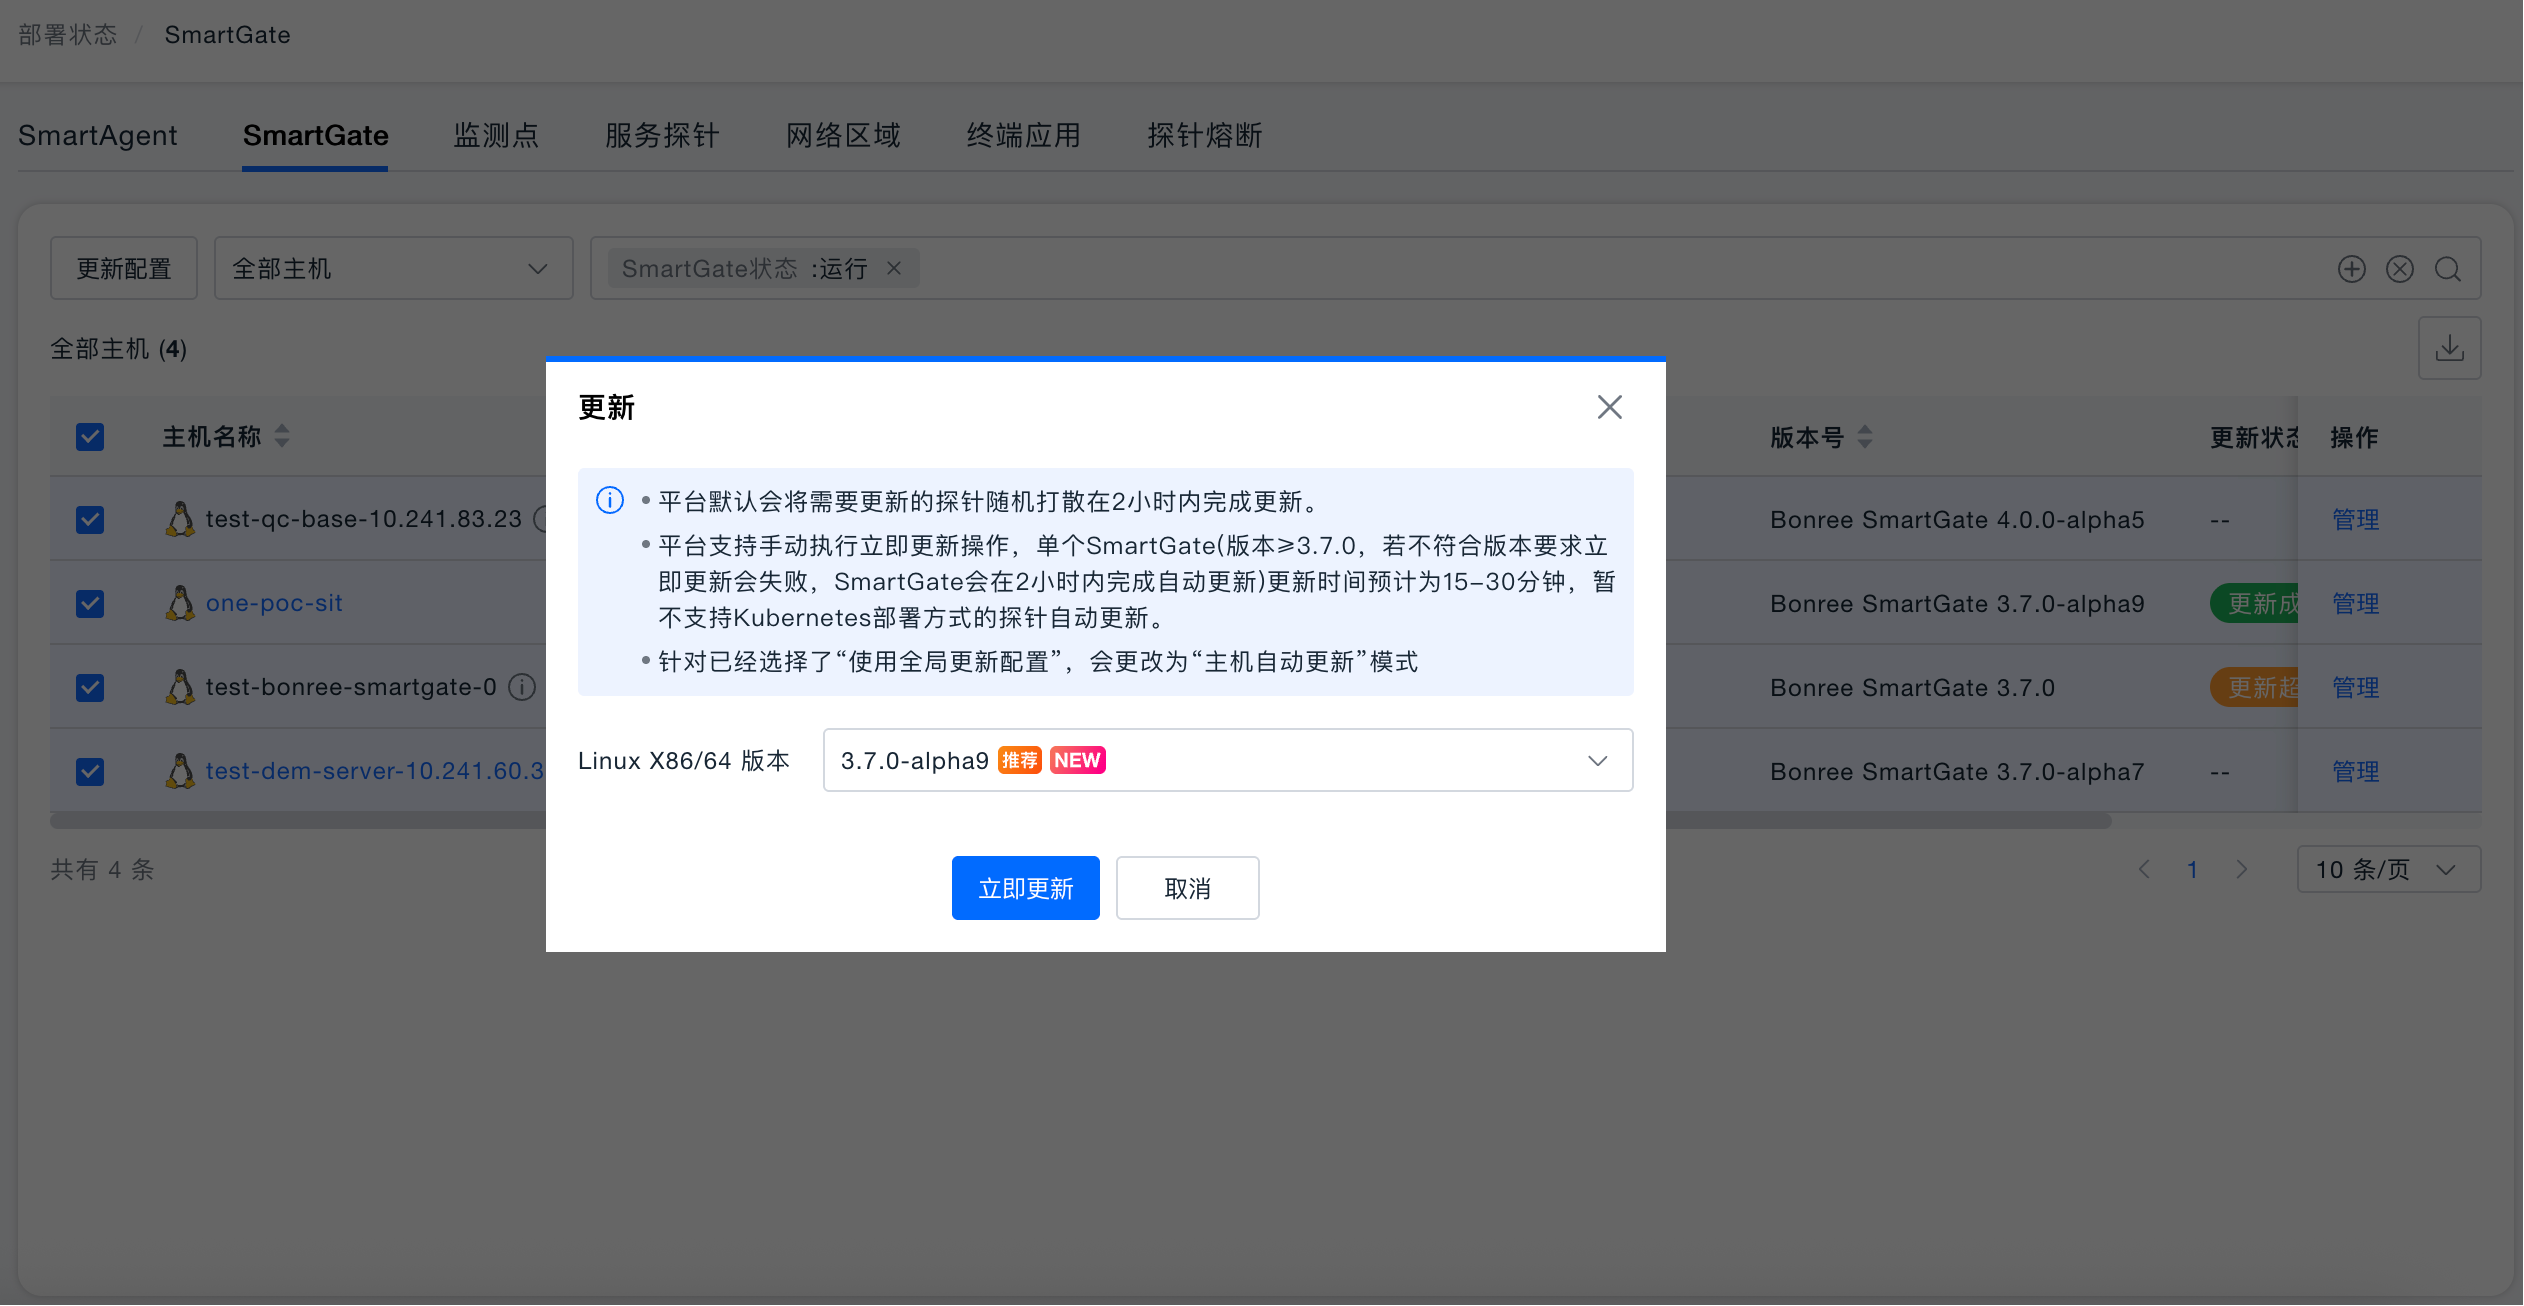Click Linux icon of one-poc-sit host
The image size is (2524, 1306).
[x=180, y=603]
